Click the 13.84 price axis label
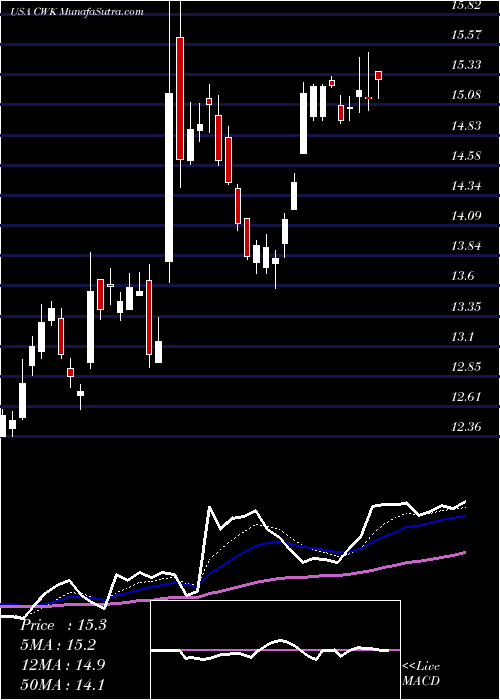Screen dimensions: 500x700 [x=466, y=246]
